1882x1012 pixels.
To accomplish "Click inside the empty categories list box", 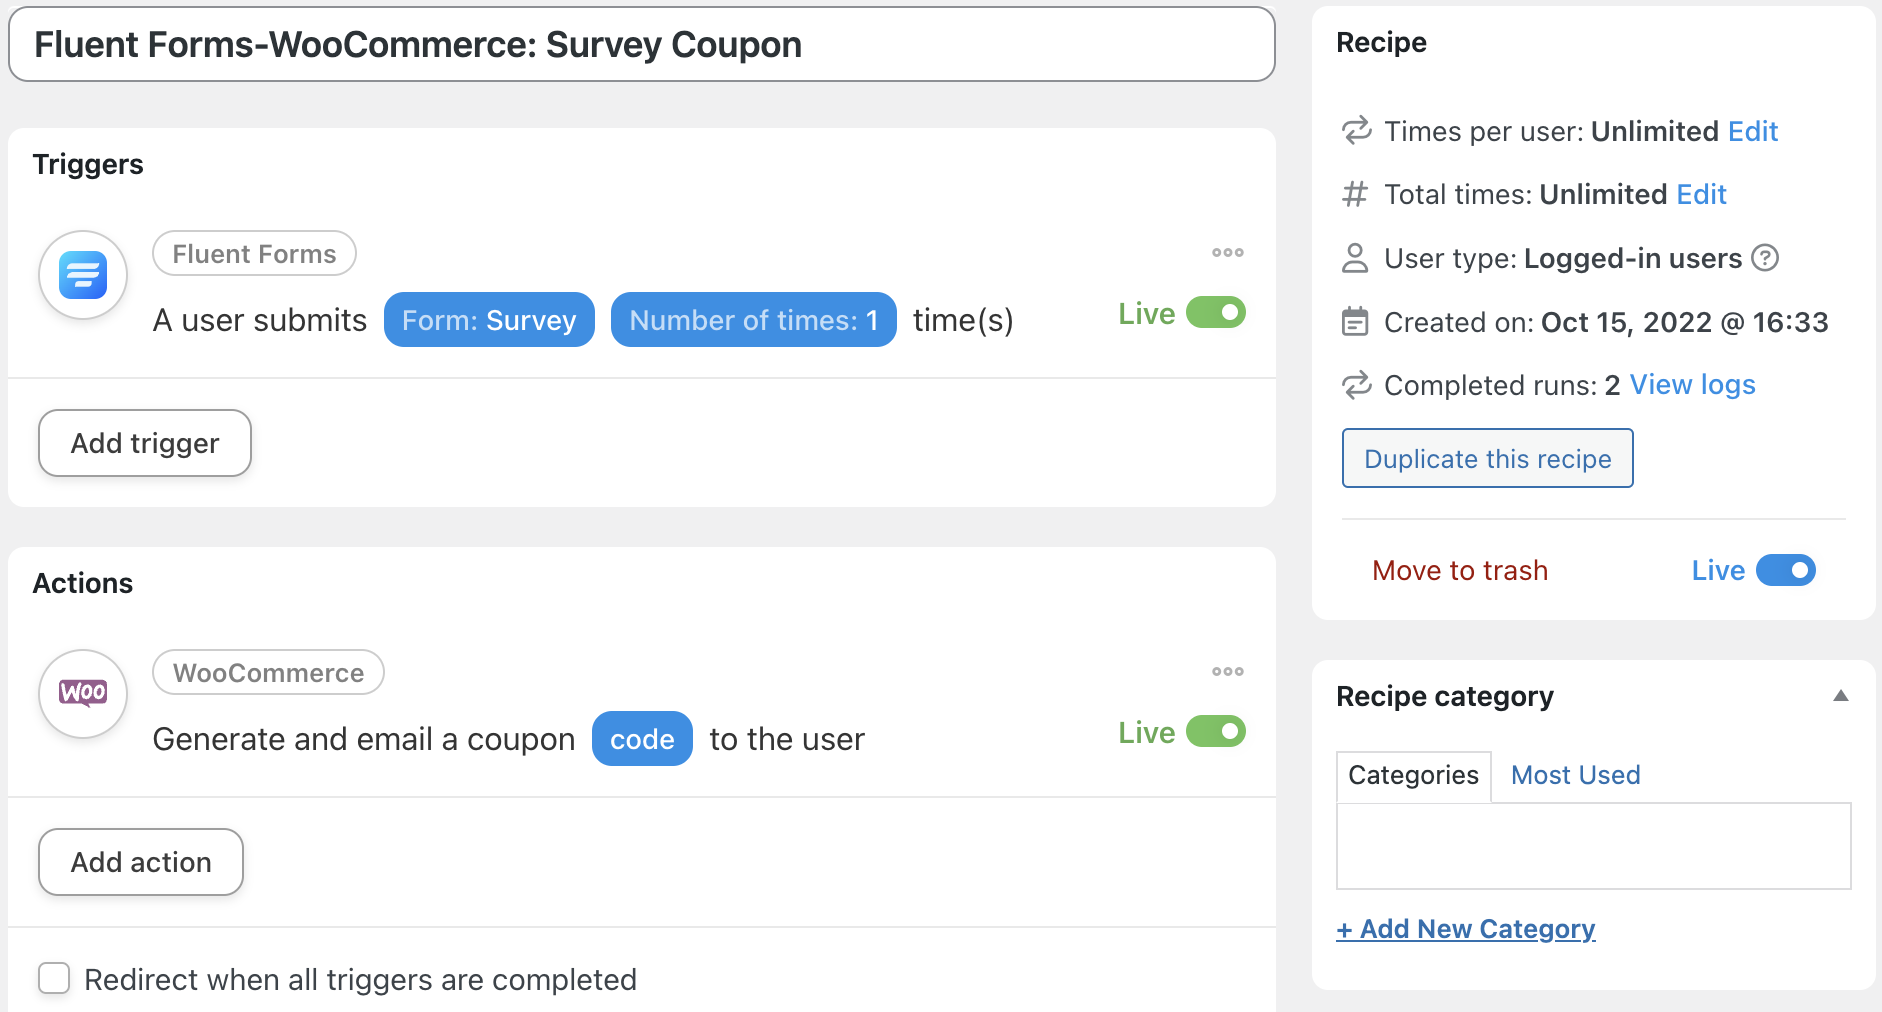I will click(x=1594, y=846).
